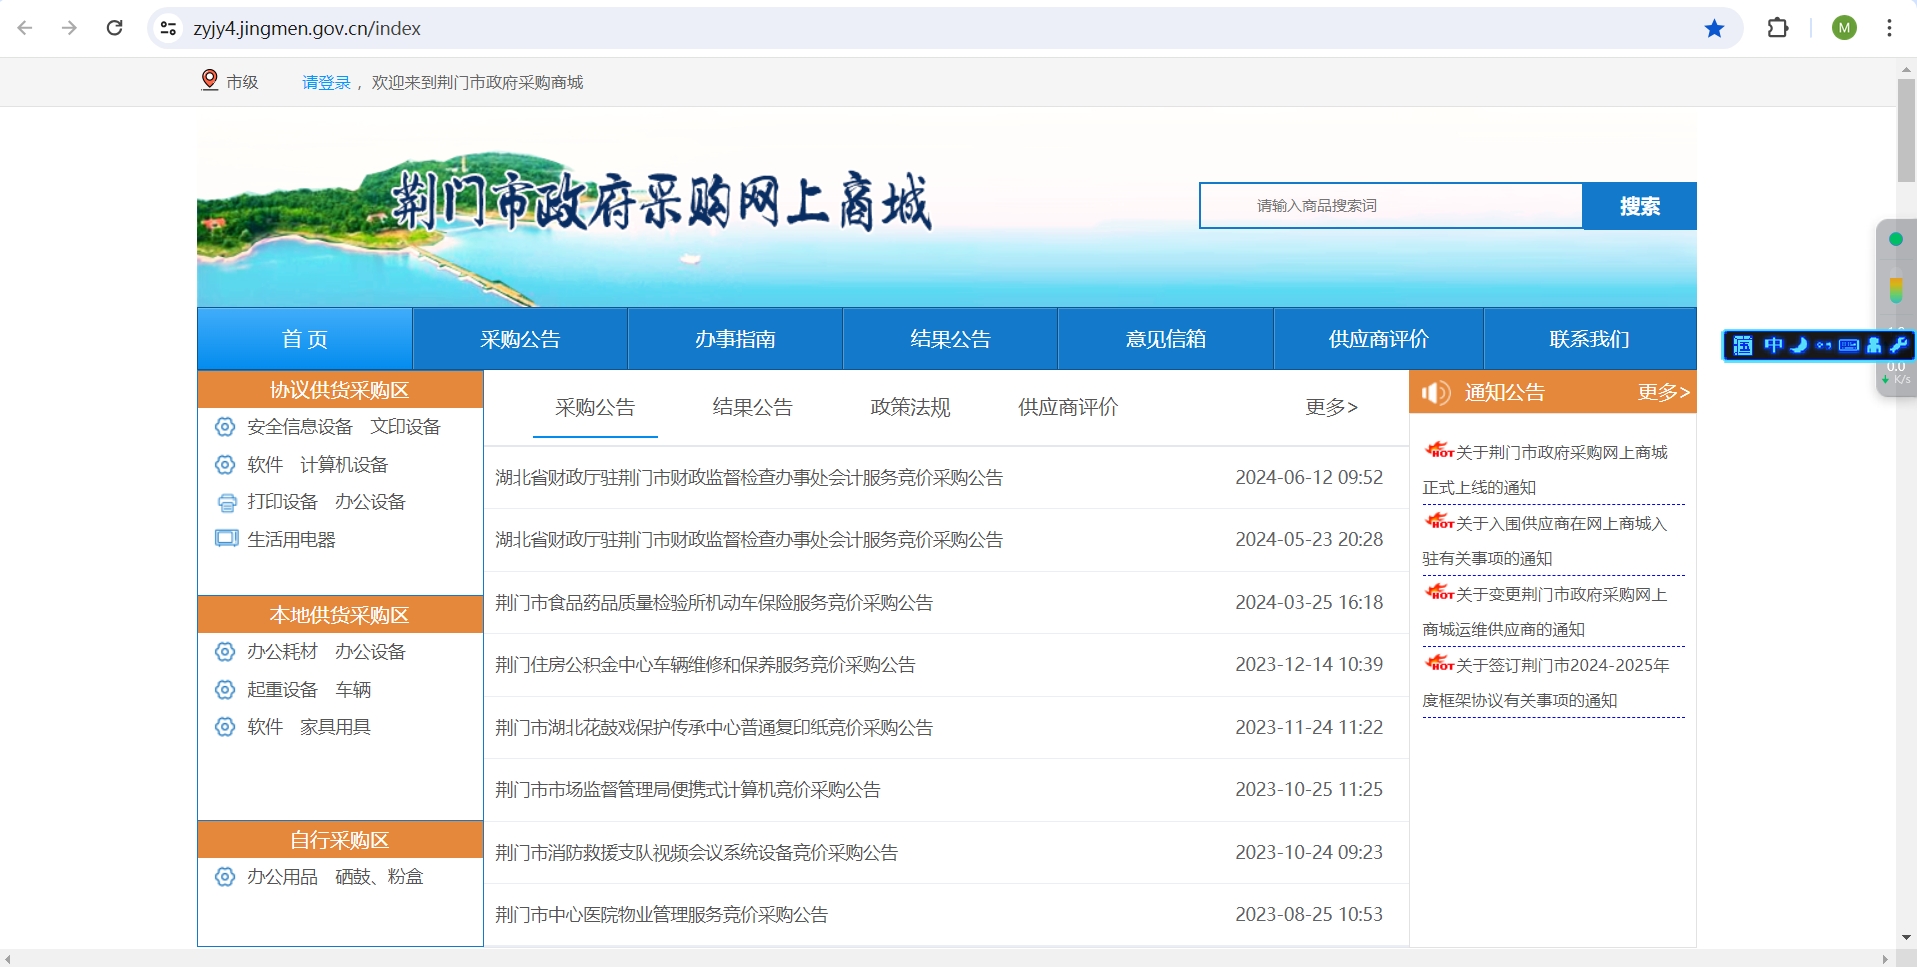Viewport: 1917px width, 967px height.
Task: Click the IME logo icon at toolbar start
Action: pyautogui.click(x=1743, y=345)
